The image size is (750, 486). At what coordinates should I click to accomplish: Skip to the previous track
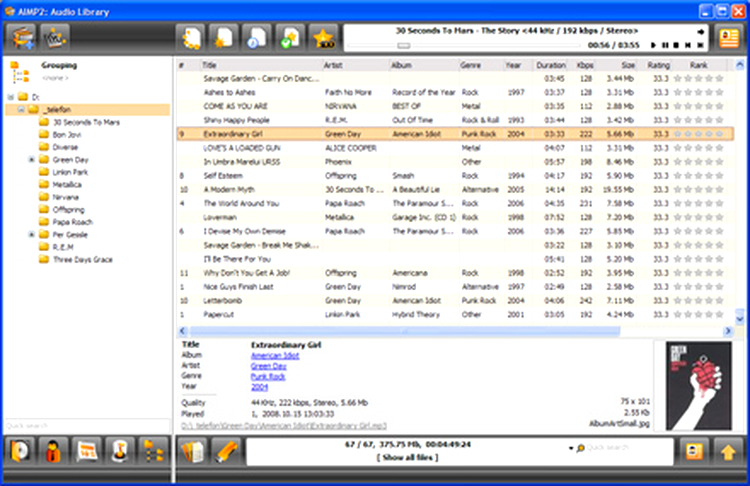[688, 45]
